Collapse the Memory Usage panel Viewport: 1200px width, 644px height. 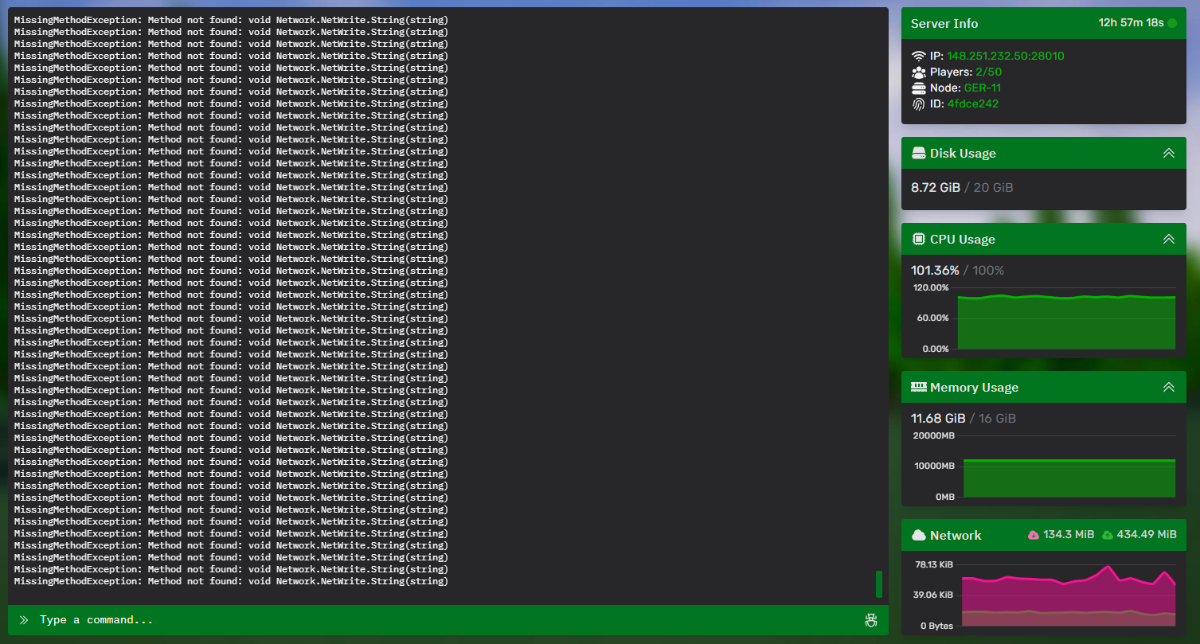1168,387
